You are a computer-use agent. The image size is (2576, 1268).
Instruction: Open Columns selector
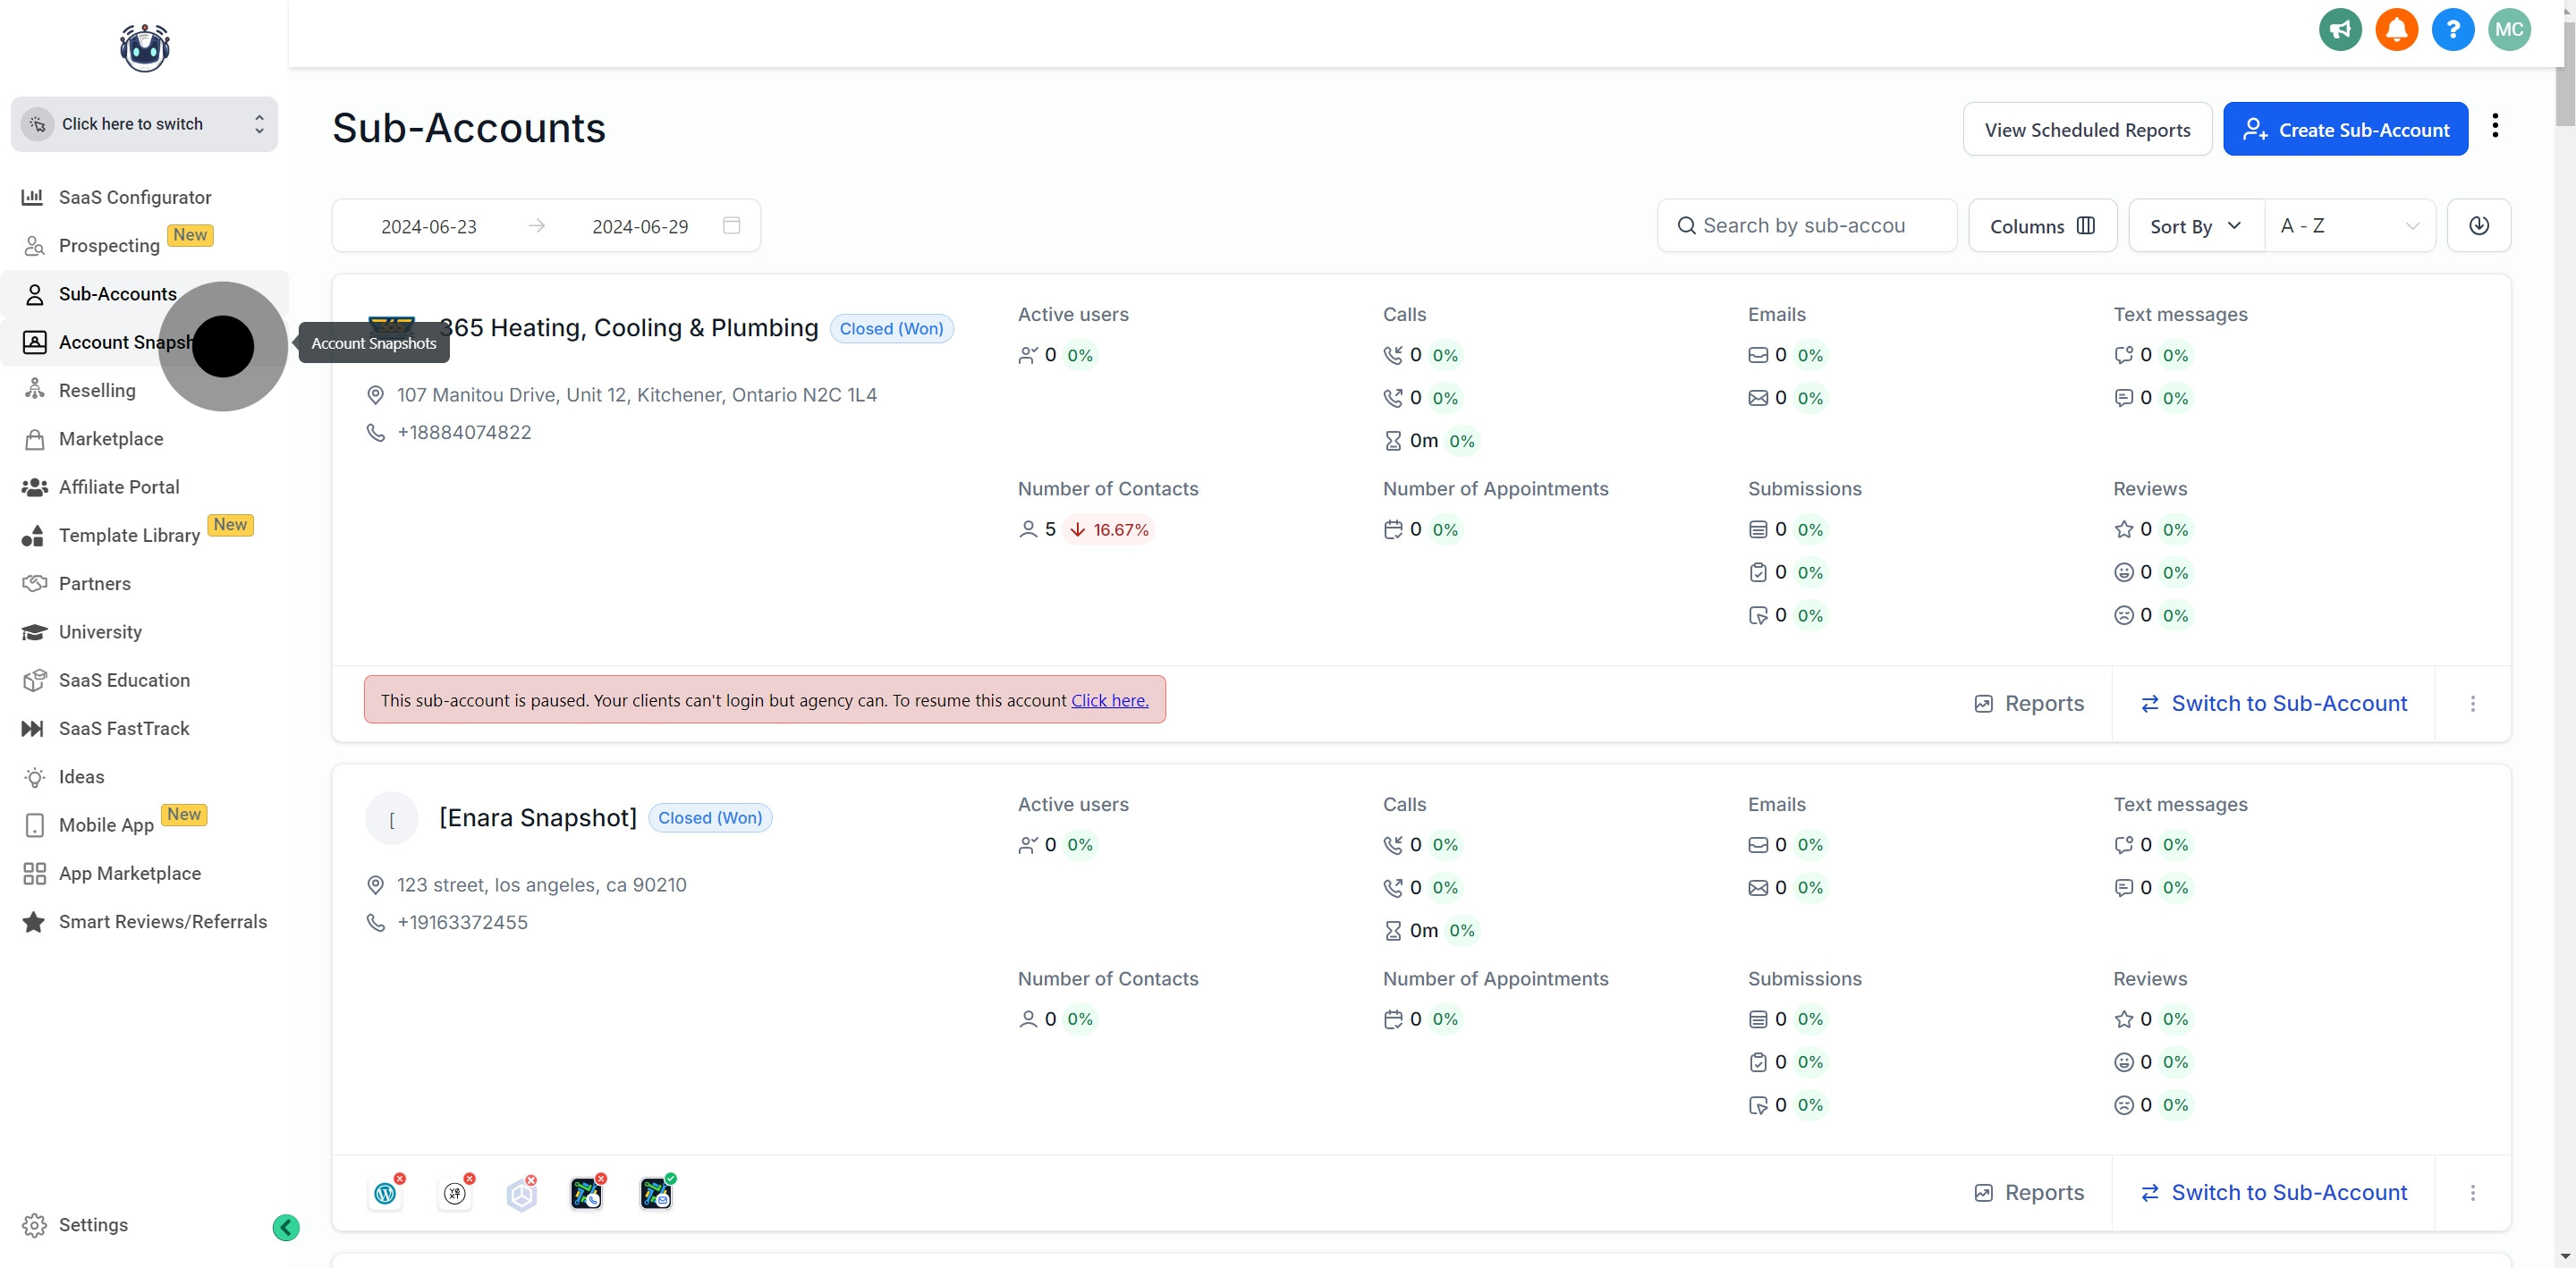point(2041,226)
